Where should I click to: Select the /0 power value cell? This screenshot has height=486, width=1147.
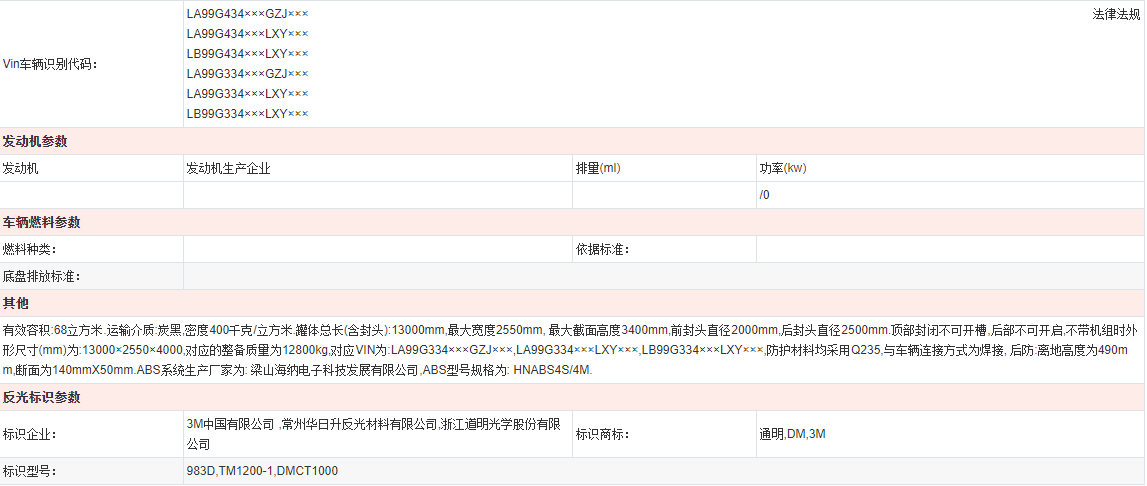(x=765, y=195)
